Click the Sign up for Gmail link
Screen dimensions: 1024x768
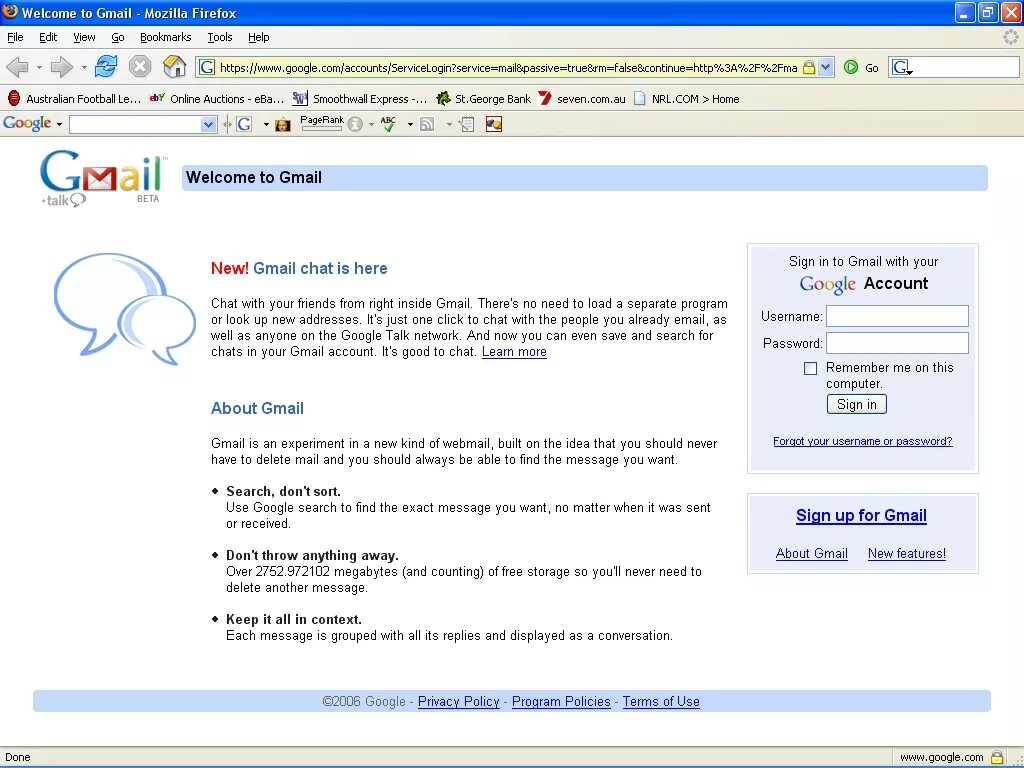[x=861, y=516]
